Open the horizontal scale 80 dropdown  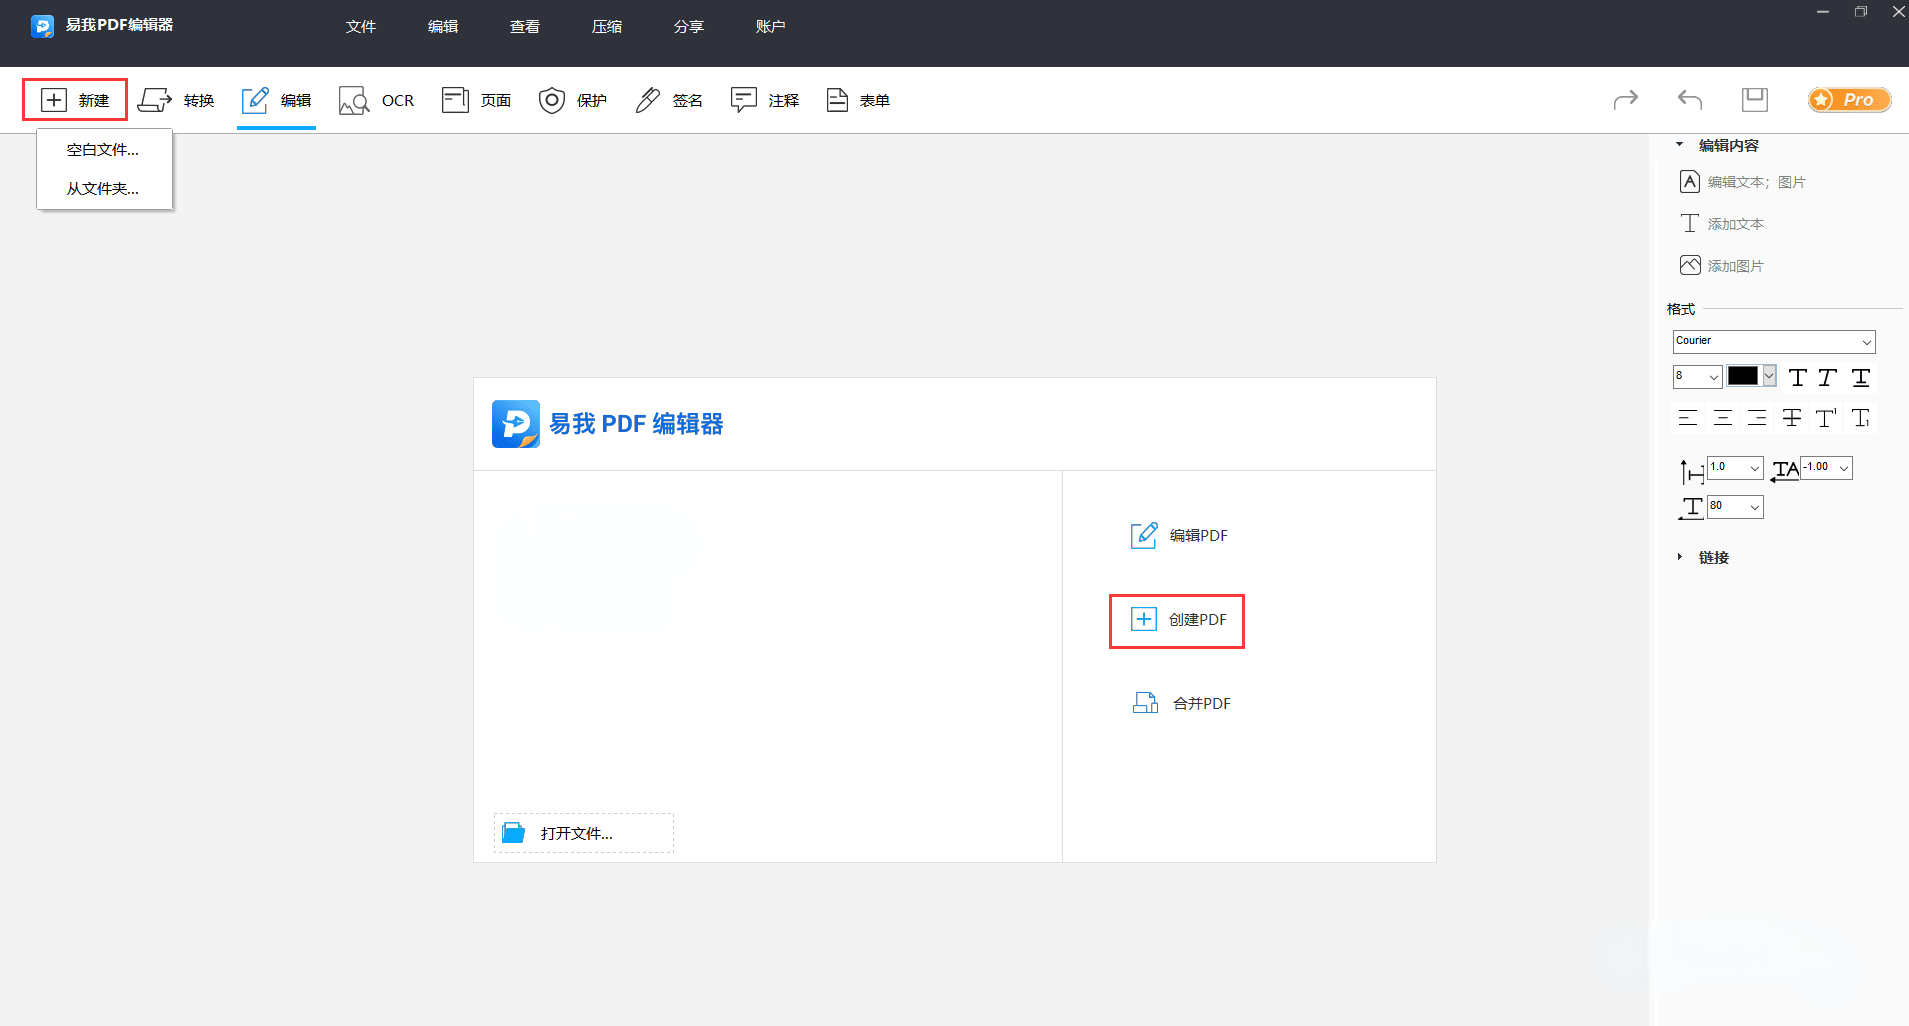(1735, 506)
